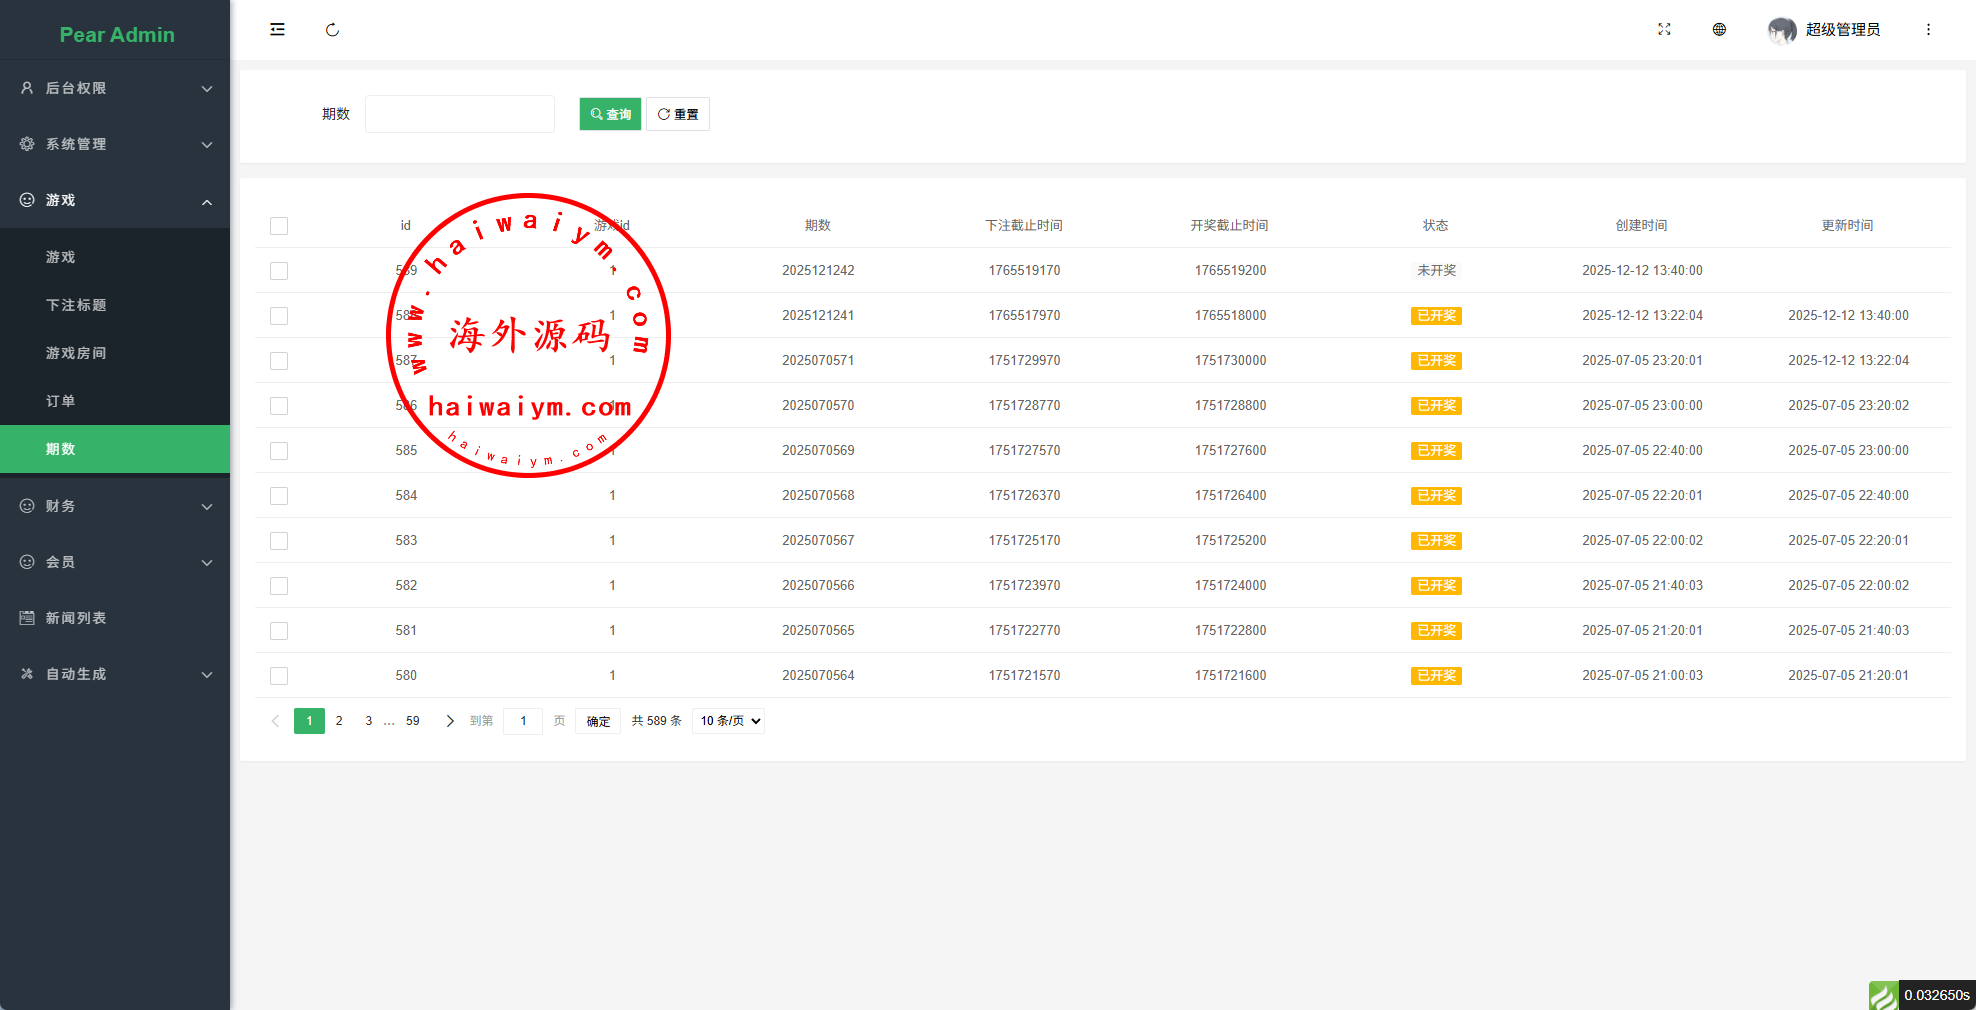This screenshot has height=1010, width=1976.
Task: Tick the checkbox for period 2025121242
Action: (279, 271)
